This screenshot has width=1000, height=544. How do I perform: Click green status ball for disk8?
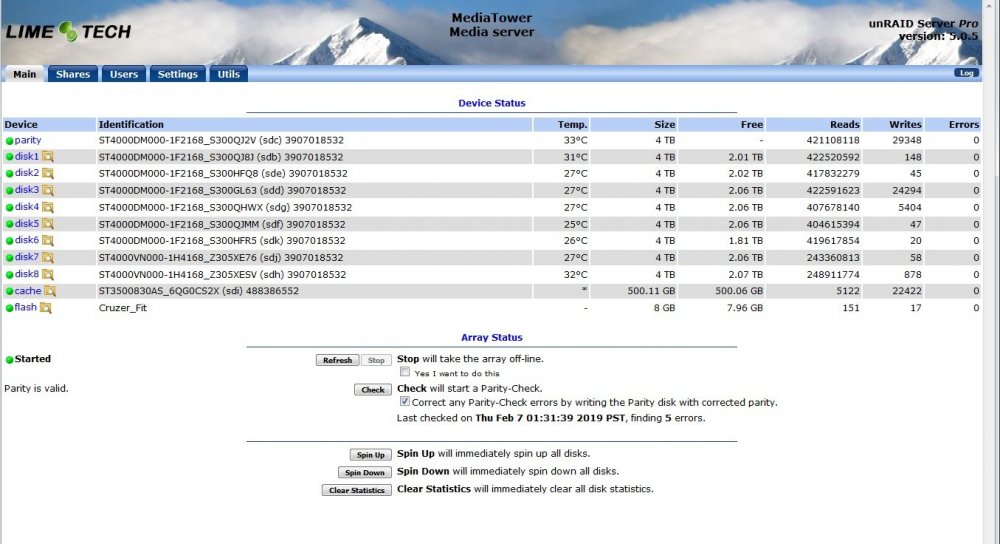pos(10,275)
